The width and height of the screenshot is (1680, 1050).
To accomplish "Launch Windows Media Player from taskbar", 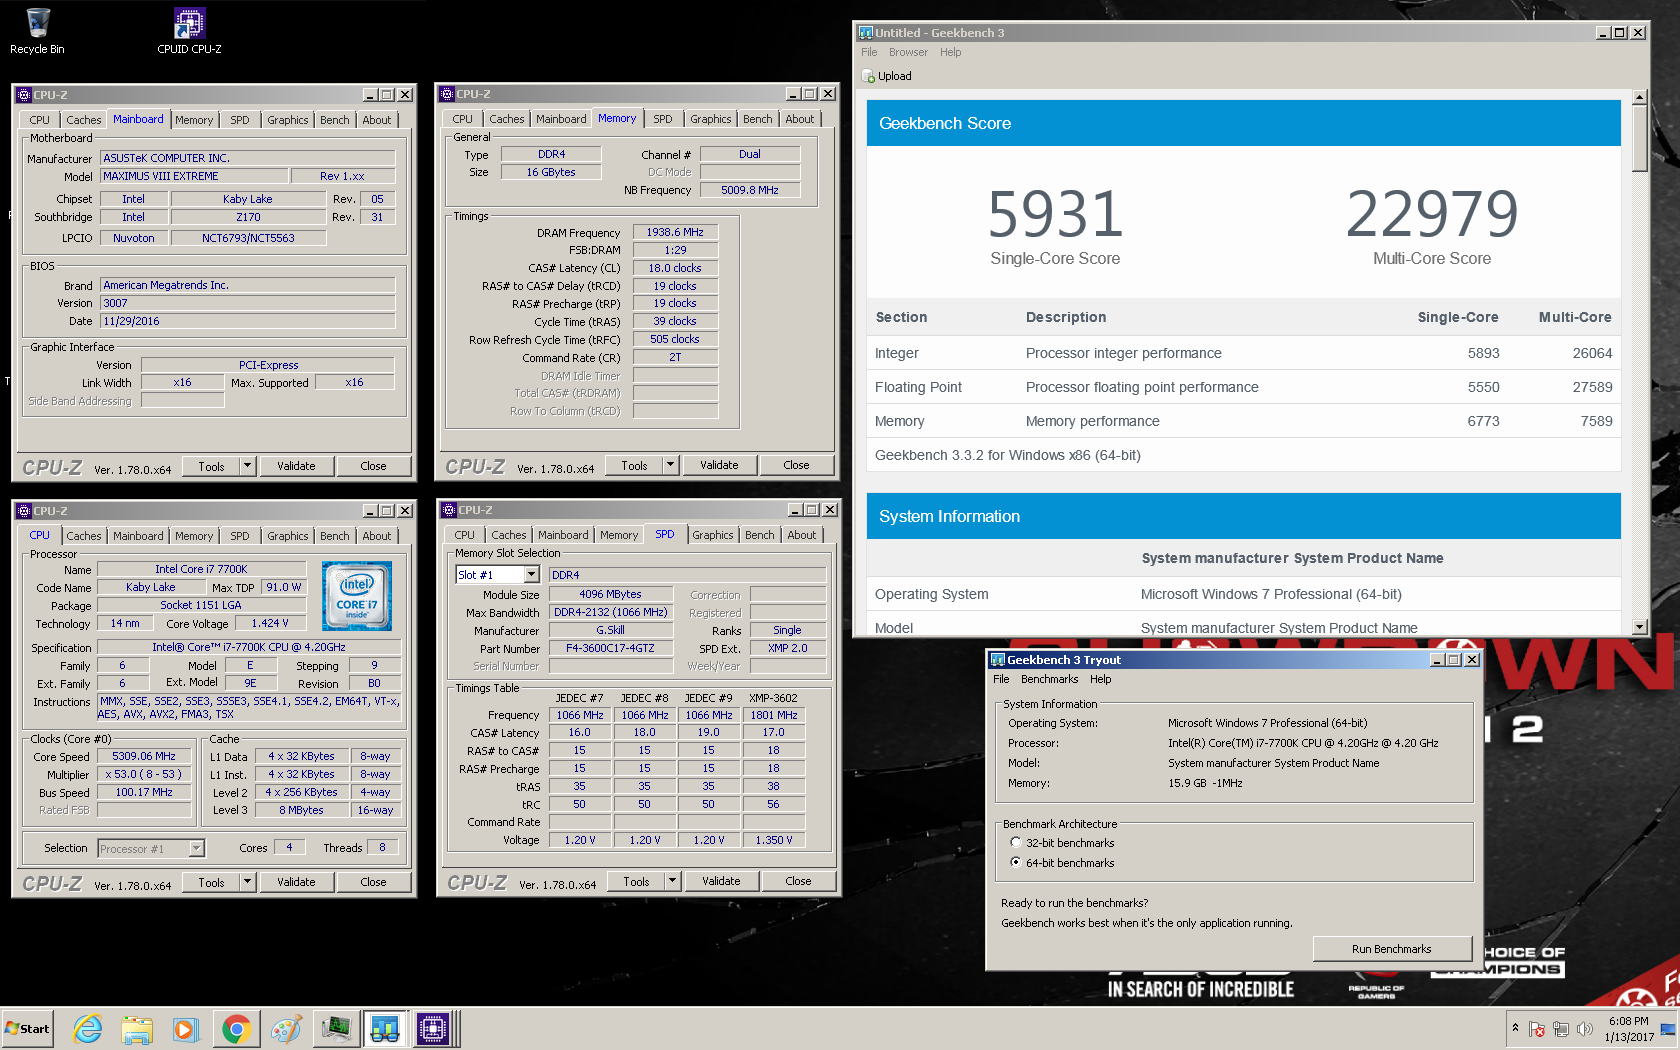I will coord(185,1029).
